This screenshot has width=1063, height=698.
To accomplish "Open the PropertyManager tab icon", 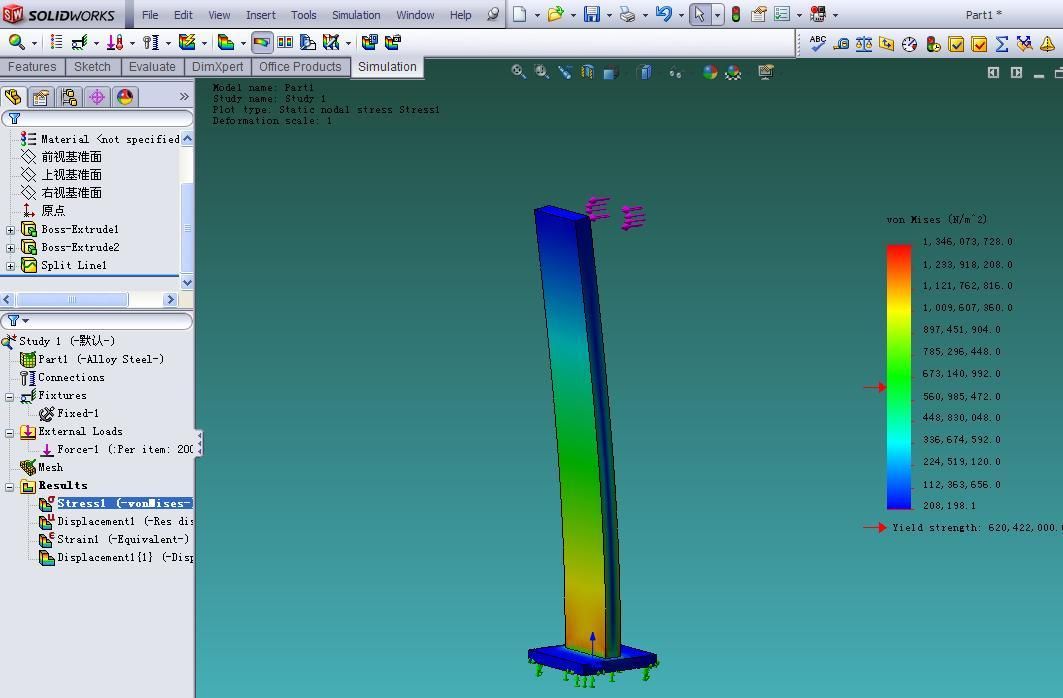I will pyautogui.click(x=40, y=97).
